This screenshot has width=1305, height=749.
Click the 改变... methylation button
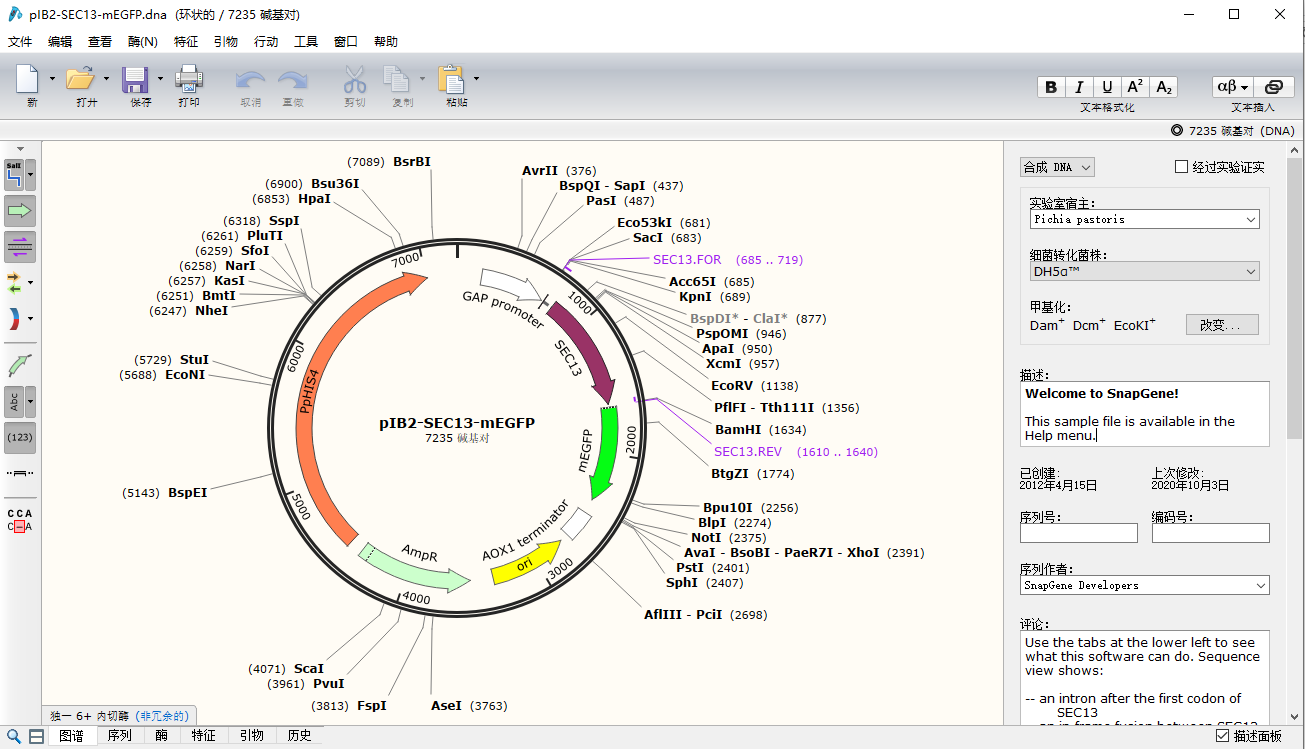(x=1222, y=325)
